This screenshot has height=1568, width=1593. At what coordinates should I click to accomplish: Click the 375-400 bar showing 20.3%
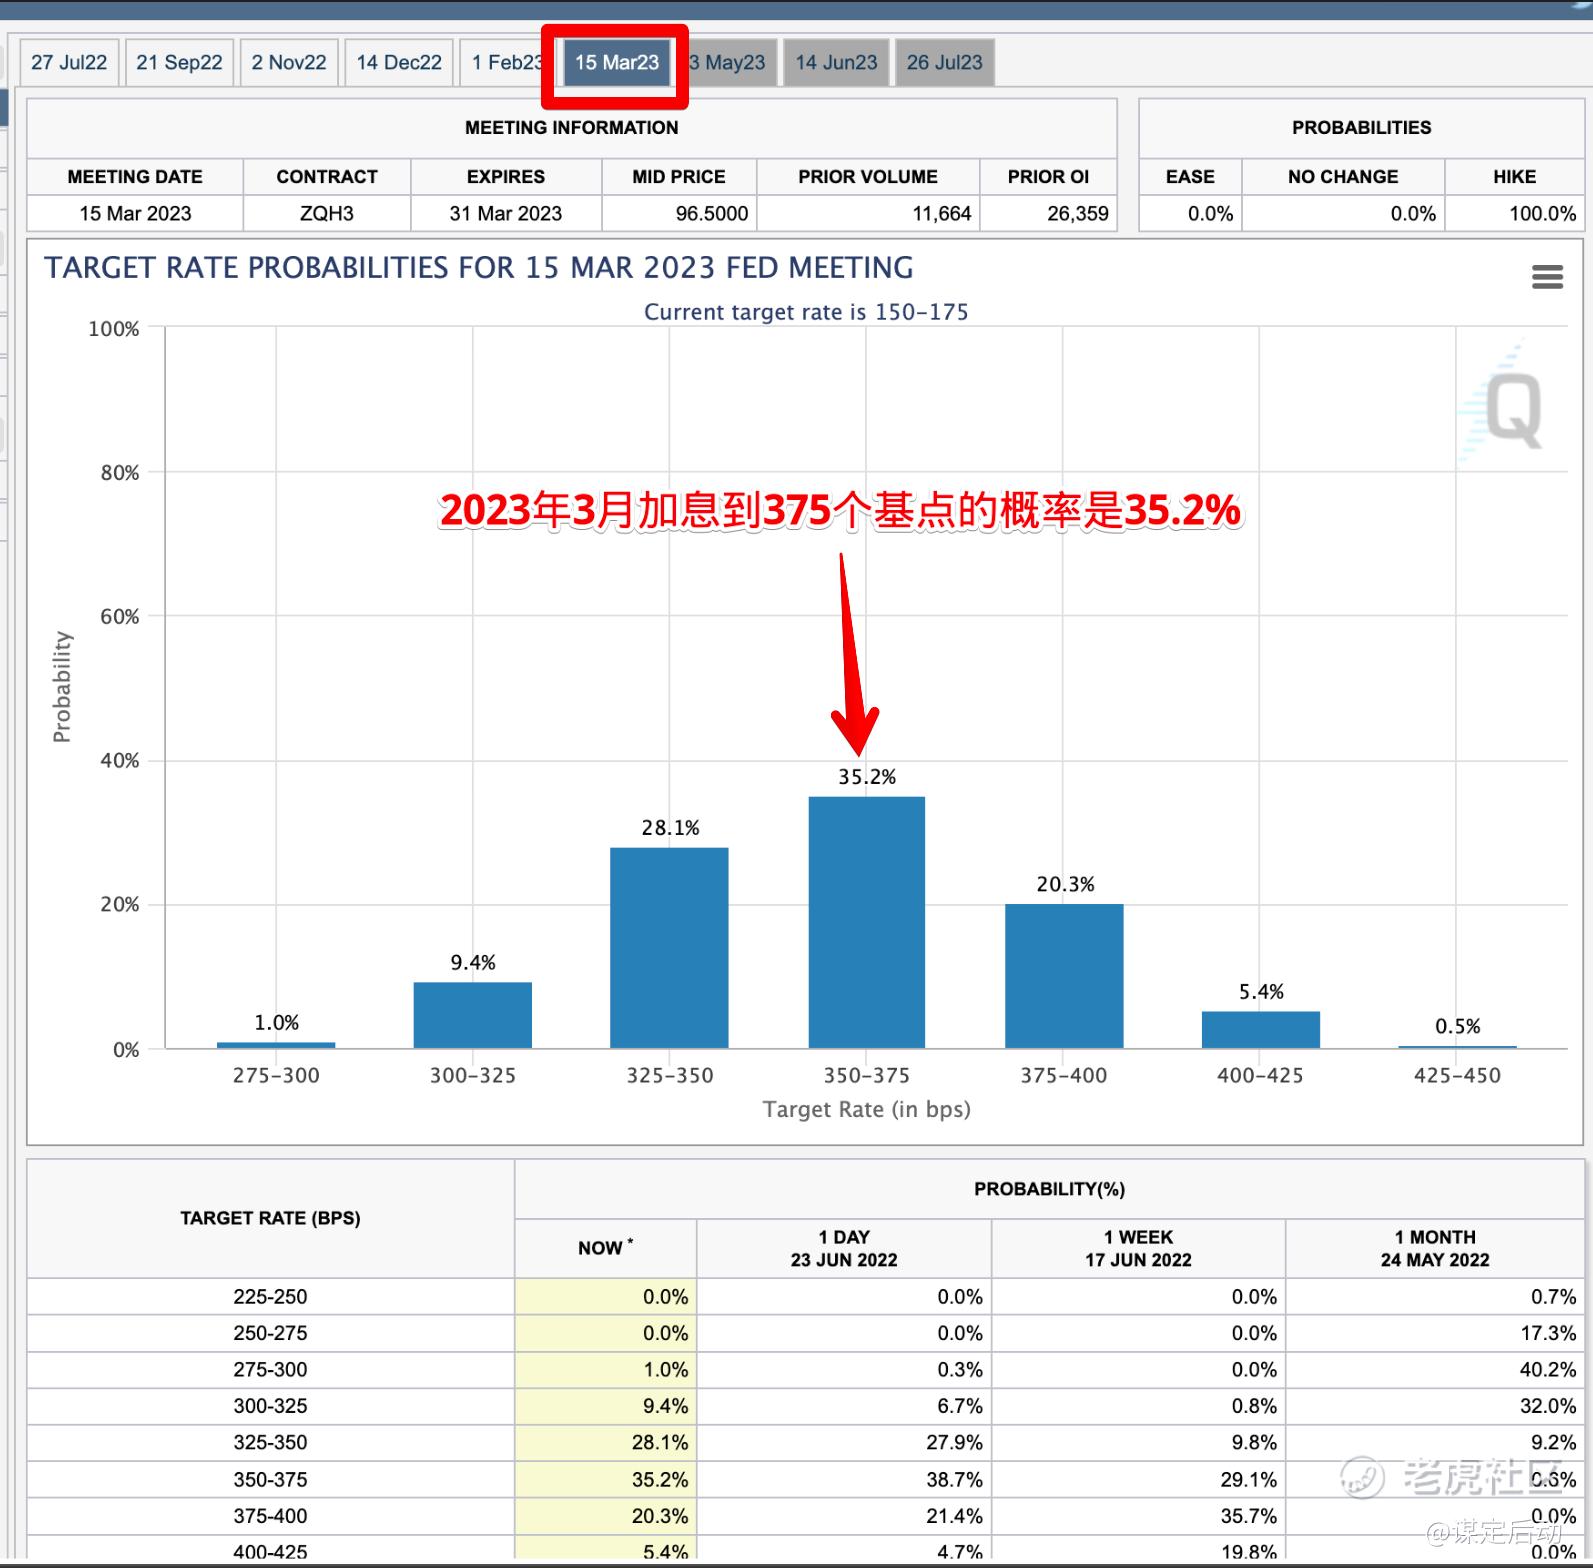click(x=1064, y=976)
